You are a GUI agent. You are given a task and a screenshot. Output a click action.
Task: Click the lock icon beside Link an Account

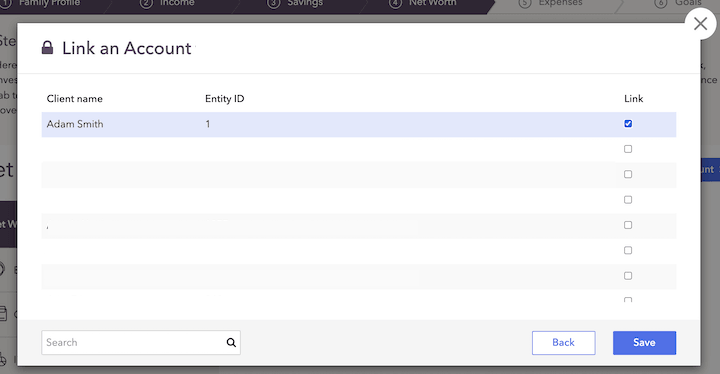click(47, 47)
